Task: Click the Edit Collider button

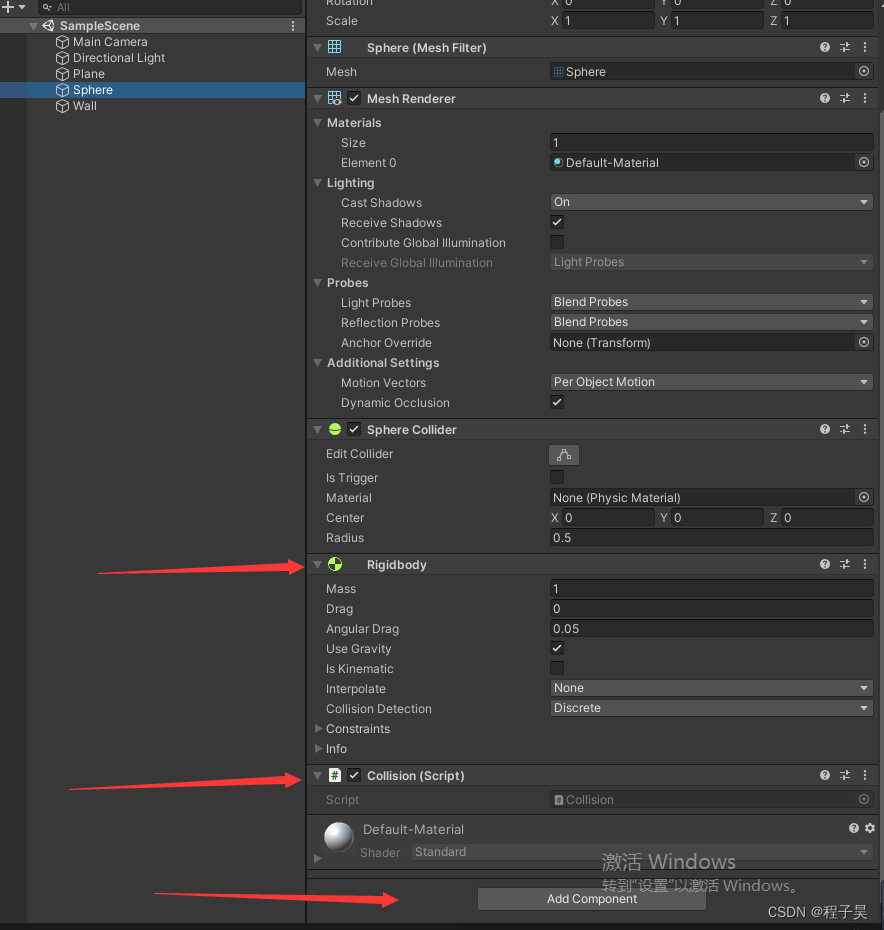Action: 564,455
